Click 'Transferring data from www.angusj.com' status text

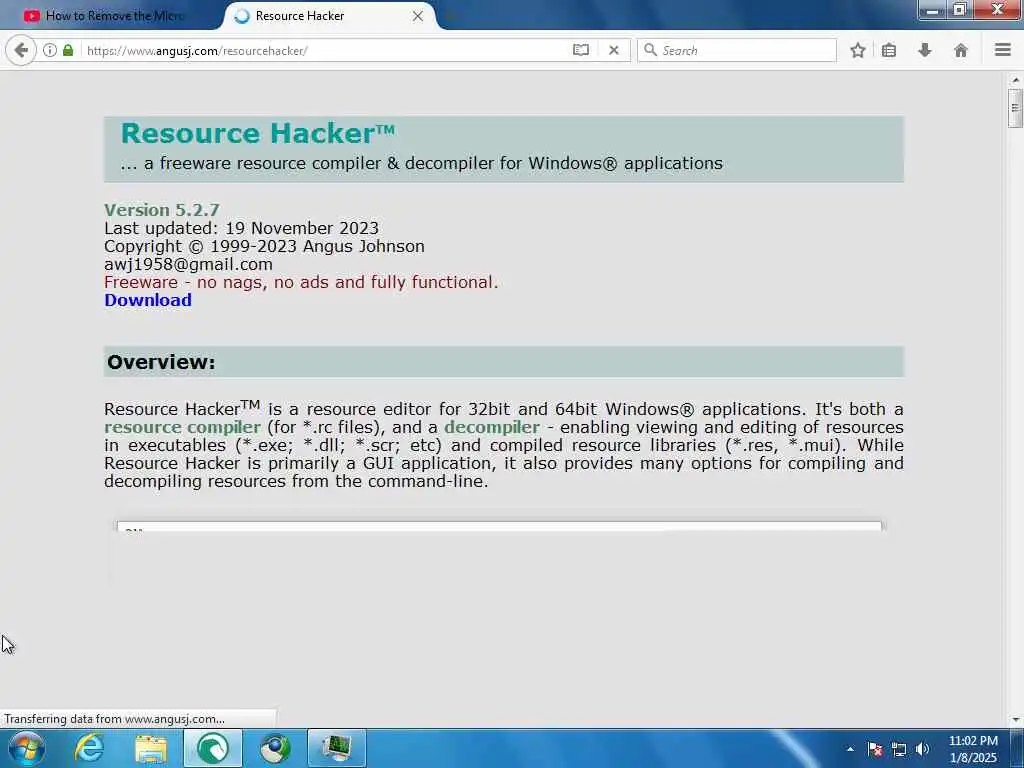tap(114, 719)
